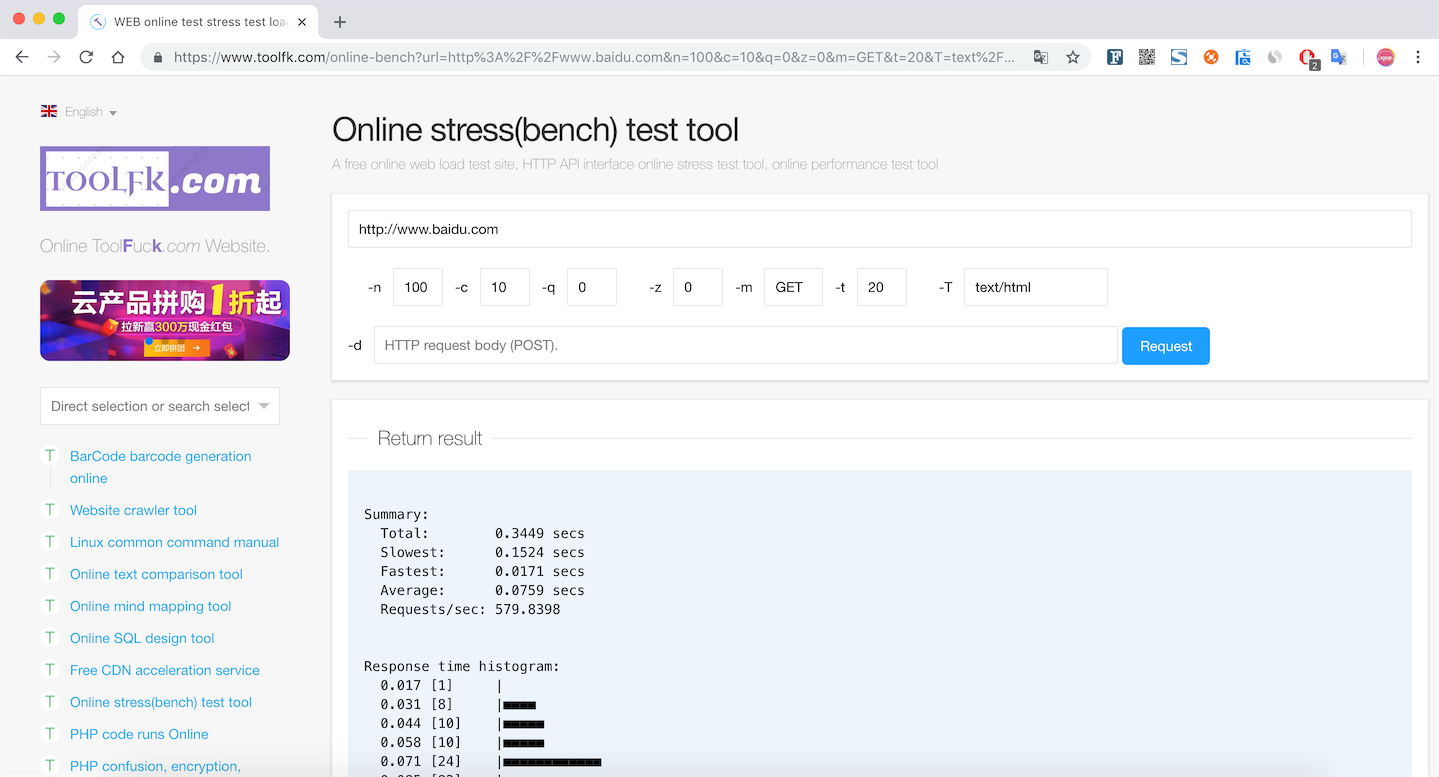Screen dimensions: 1439x777
Task: Open Linux common command manual link
Action: (x=174, y=542)
